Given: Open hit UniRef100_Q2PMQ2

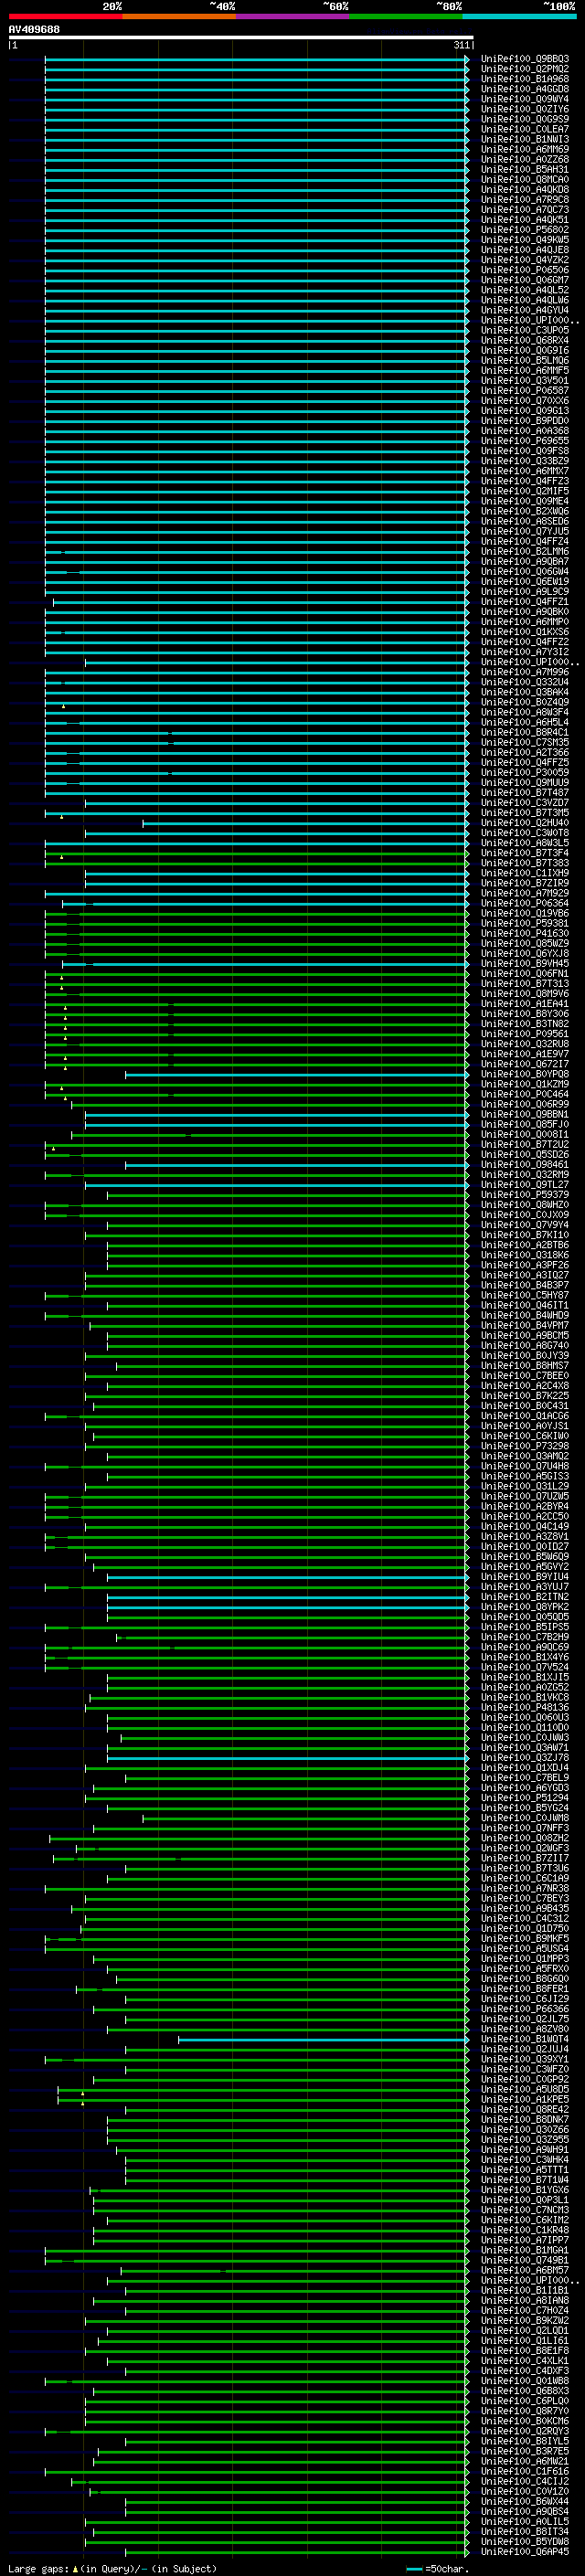Looking at the screenshot, I should tap(524, 69).
